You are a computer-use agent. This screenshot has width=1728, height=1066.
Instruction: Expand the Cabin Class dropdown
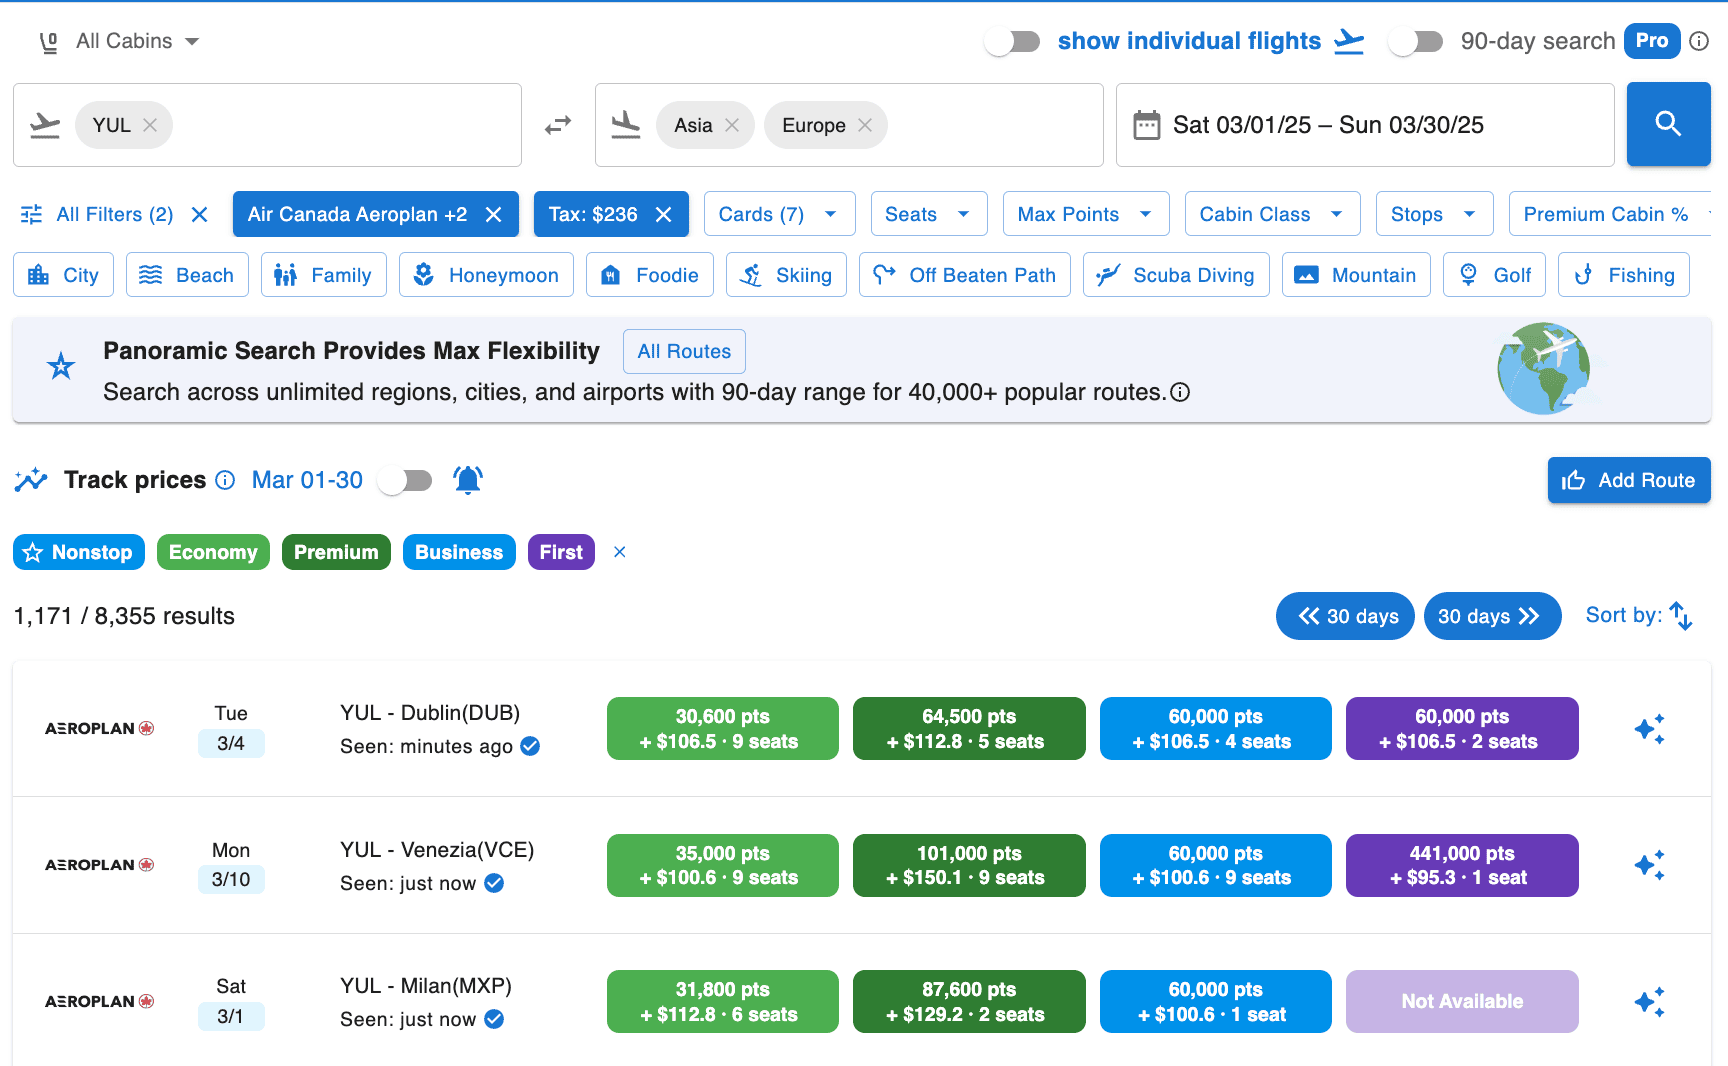click(1272, 214)
